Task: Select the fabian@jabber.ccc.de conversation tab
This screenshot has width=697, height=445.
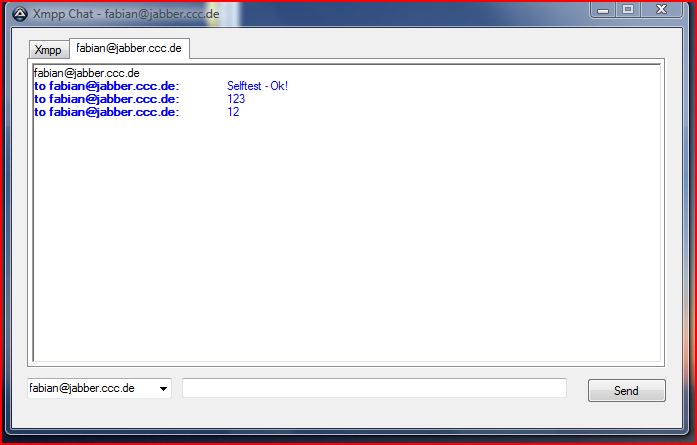Action: (129, 48)
